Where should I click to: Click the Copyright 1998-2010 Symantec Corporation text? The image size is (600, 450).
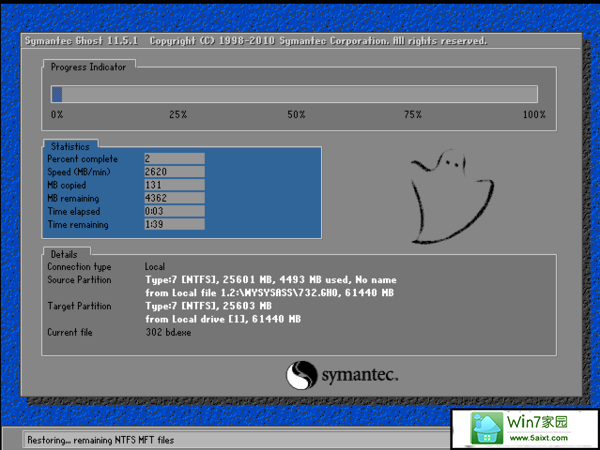pos(318,41)
